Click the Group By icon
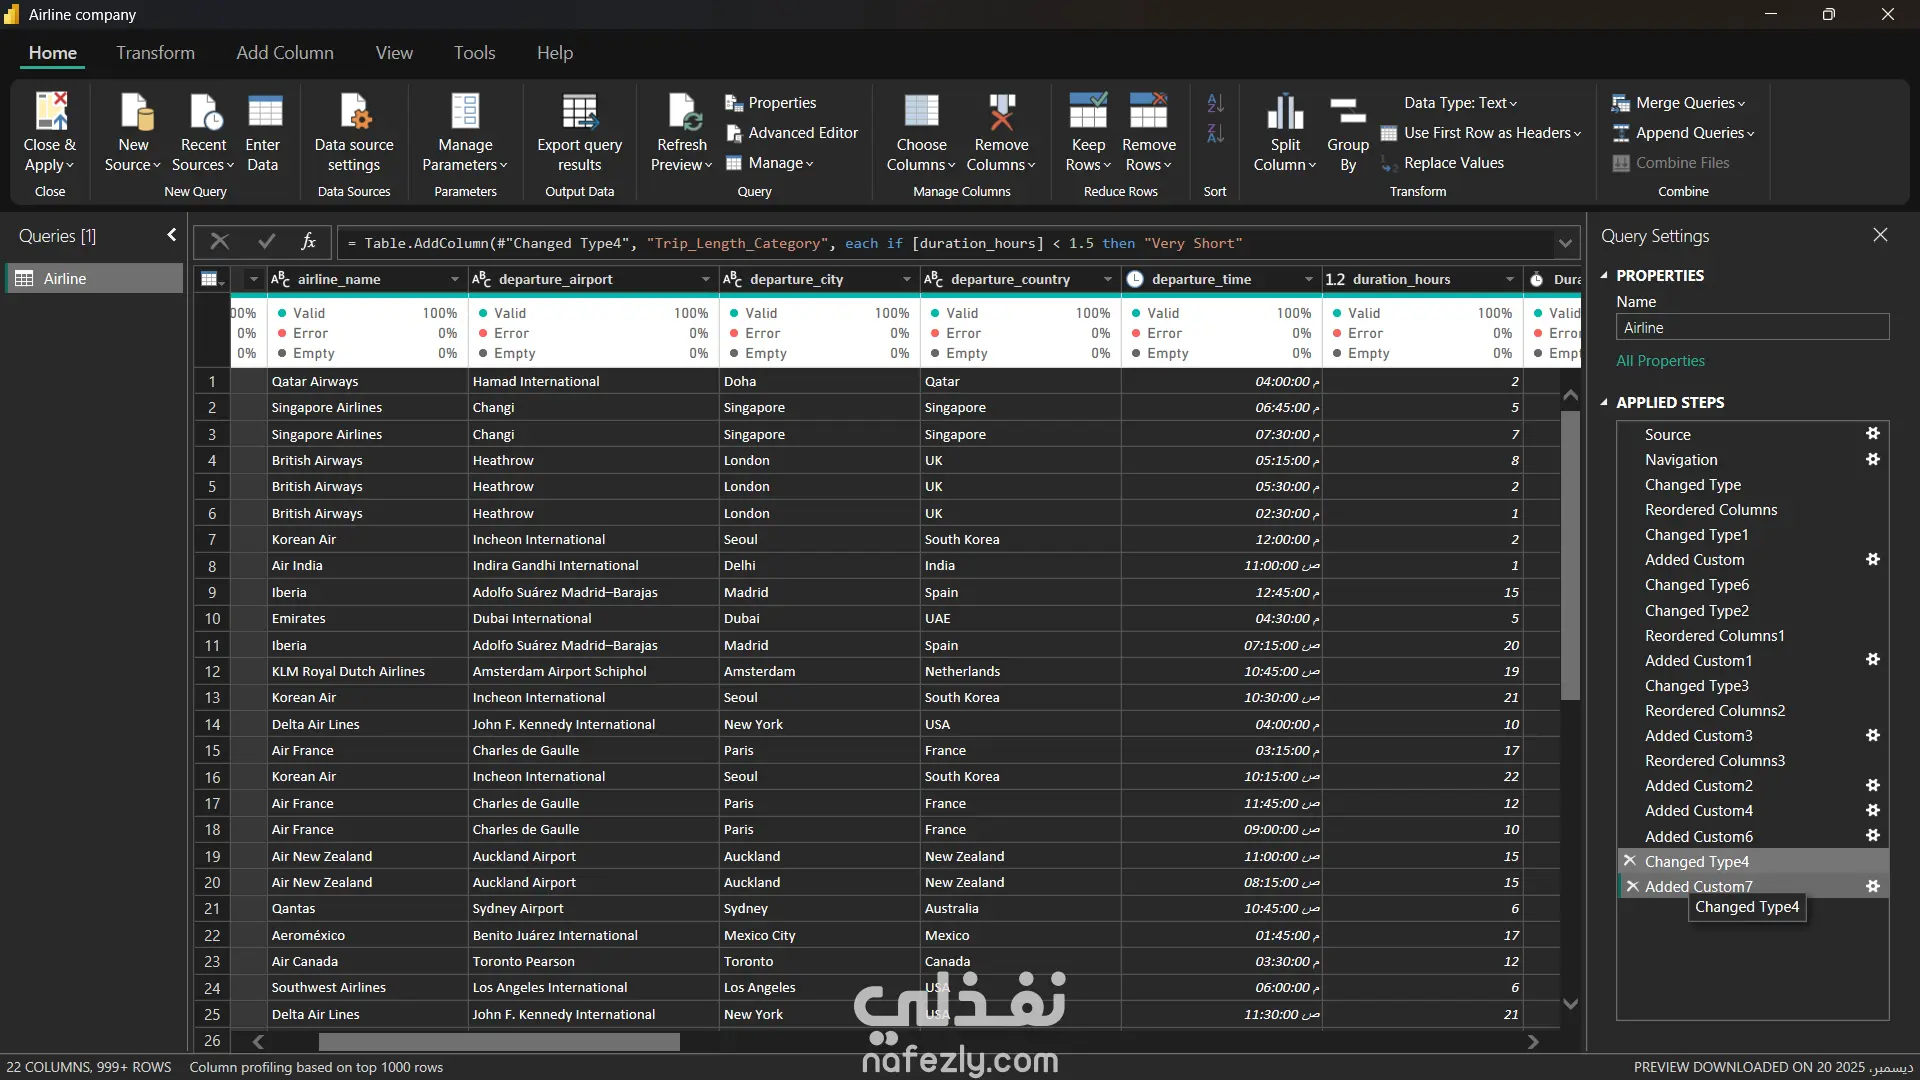 [x=1347, y=112]
